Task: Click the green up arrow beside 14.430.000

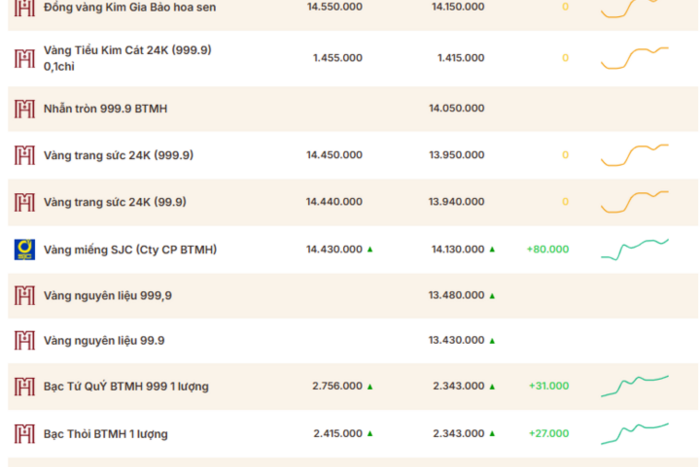Action: (370, 249)
